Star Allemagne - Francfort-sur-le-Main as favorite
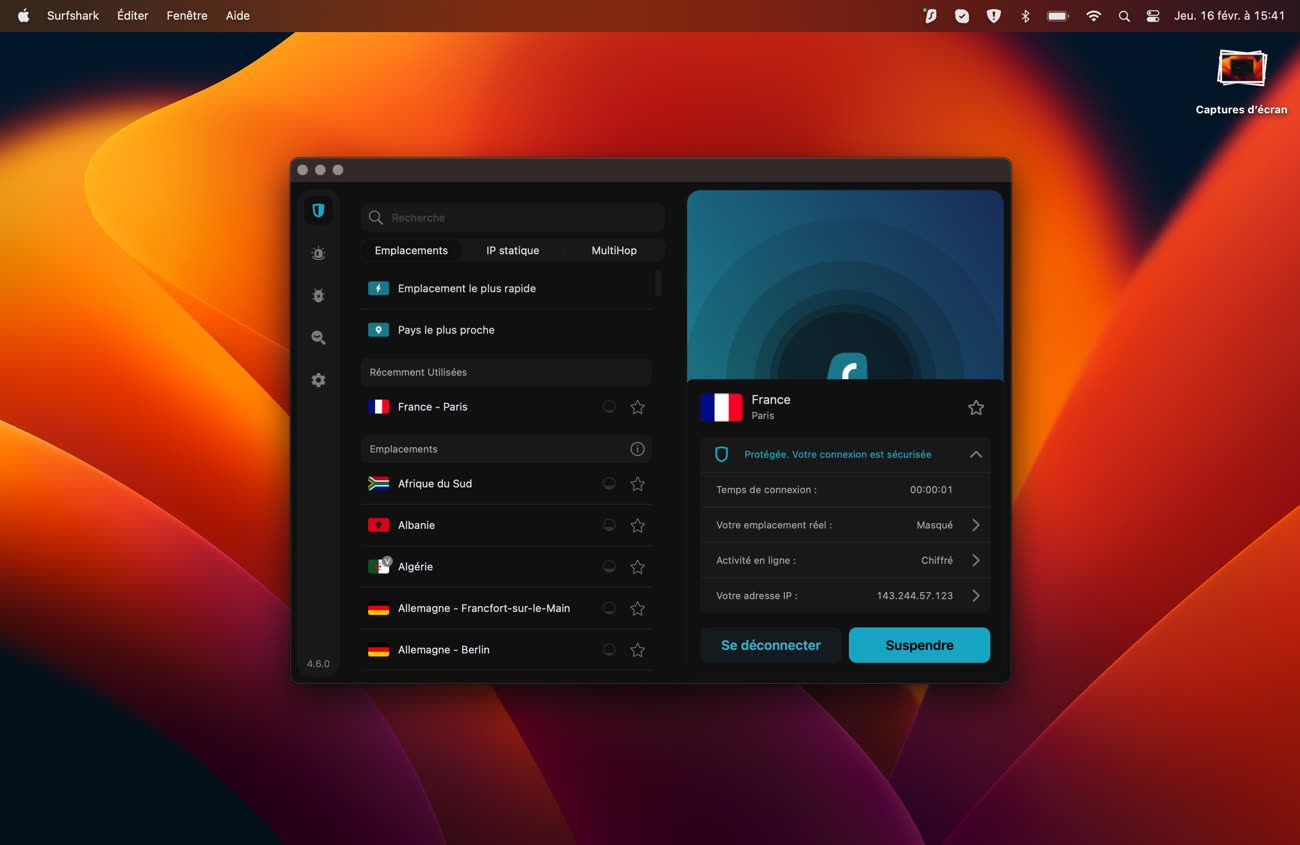1300x845 pixels. [637, 608]
